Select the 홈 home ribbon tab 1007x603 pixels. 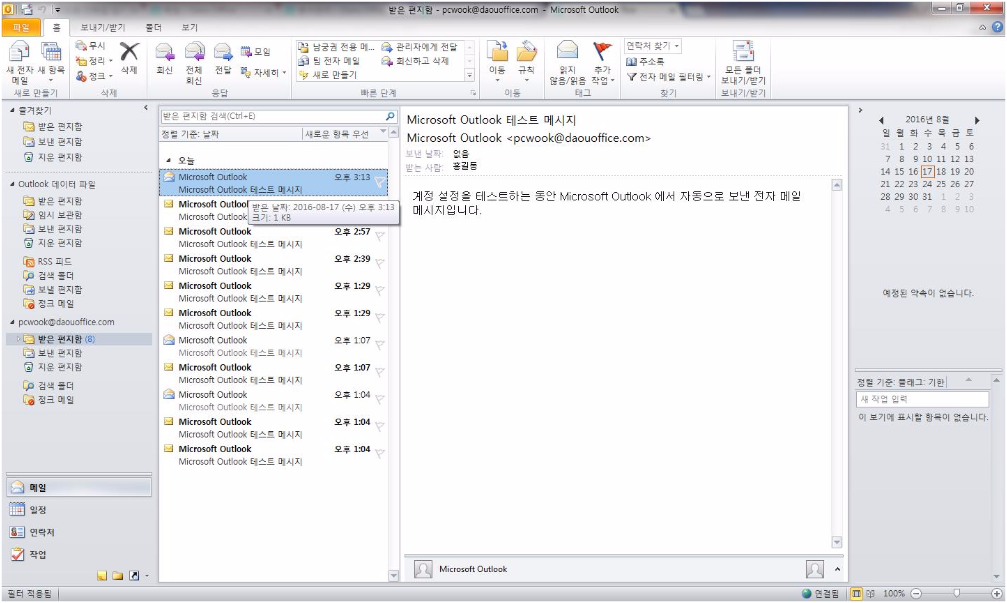point(57,28)
